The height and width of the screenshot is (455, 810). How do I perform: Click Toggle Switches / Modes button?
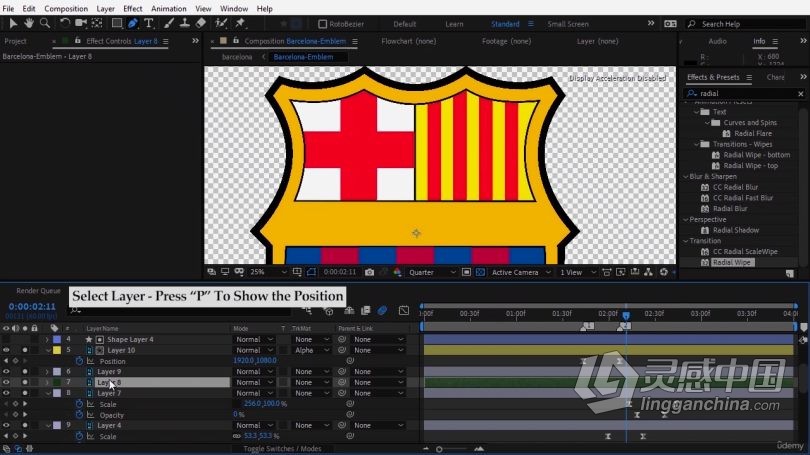point(282,449)
